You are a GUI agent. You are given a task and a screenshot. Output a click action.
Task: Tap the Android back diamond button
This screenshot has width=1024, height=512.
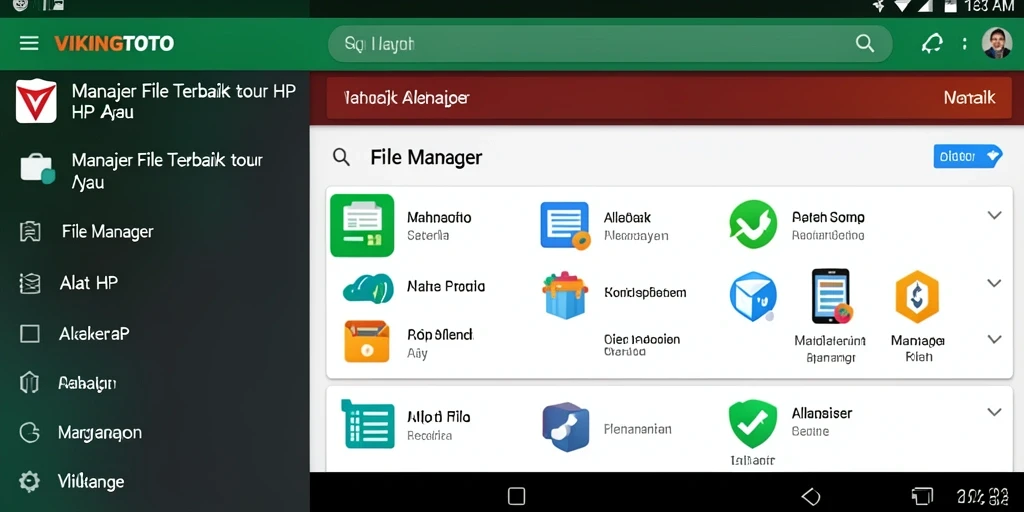click(x=810, y=496)
